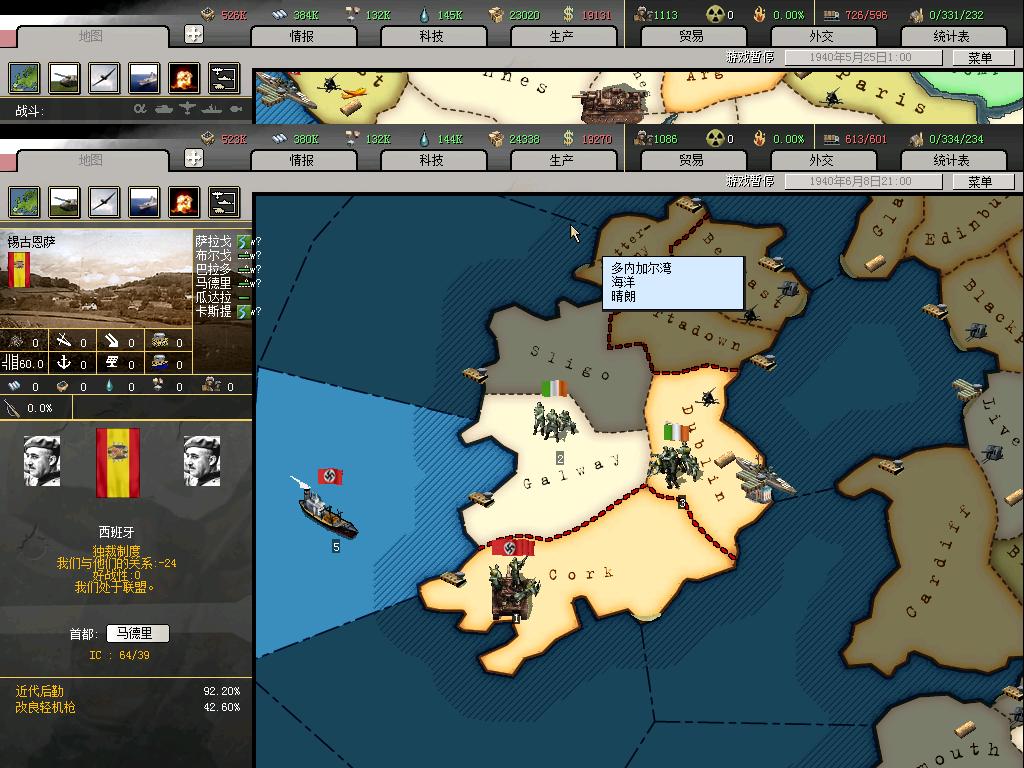
Task: Select the infantry unit in Galway
Action: click(554, 421)
